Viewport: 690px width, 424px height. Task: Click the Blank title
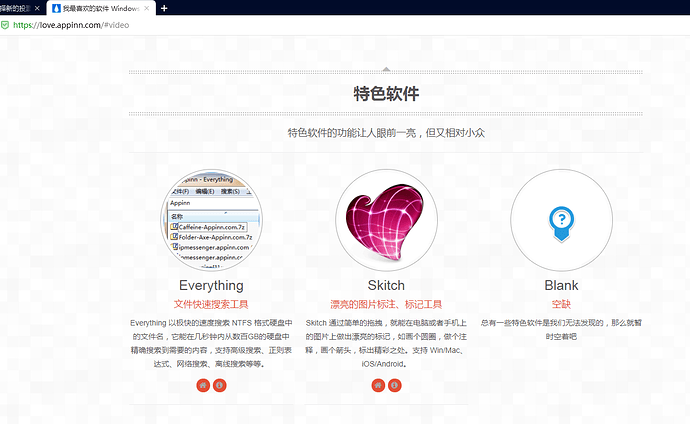click(x=562, y=285)
